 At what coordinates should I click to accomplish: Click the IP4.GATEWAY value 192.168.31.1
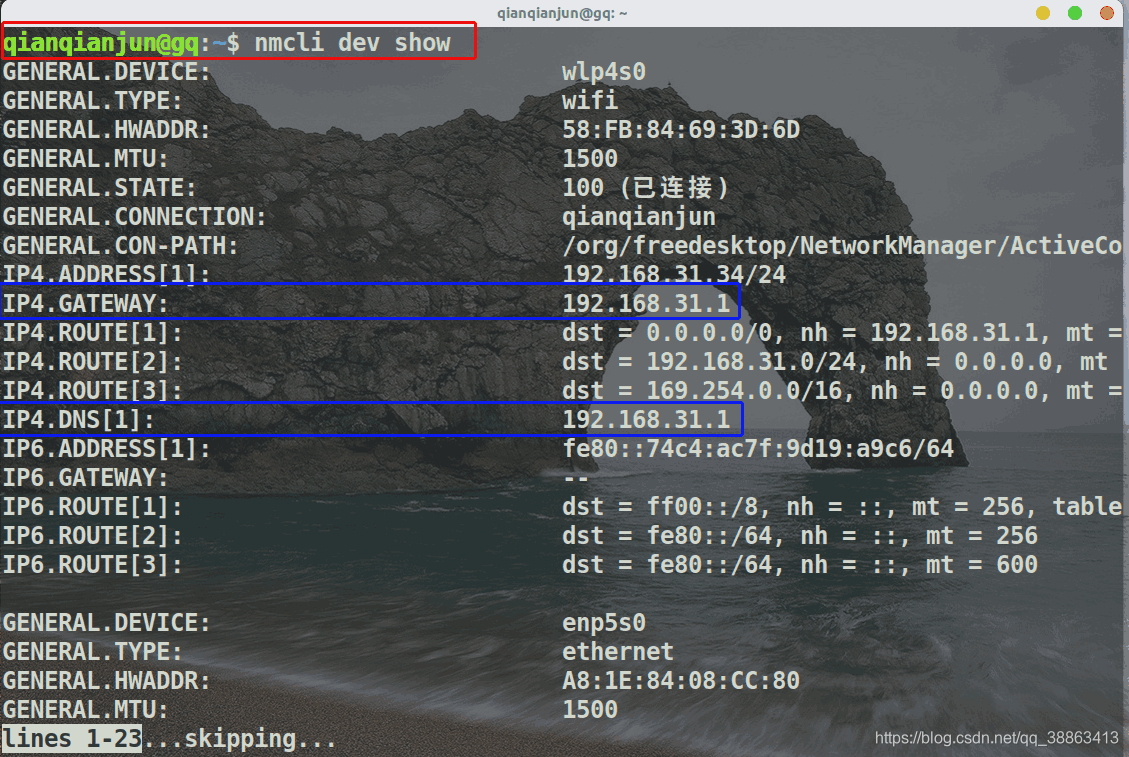(x=649, y=303)
